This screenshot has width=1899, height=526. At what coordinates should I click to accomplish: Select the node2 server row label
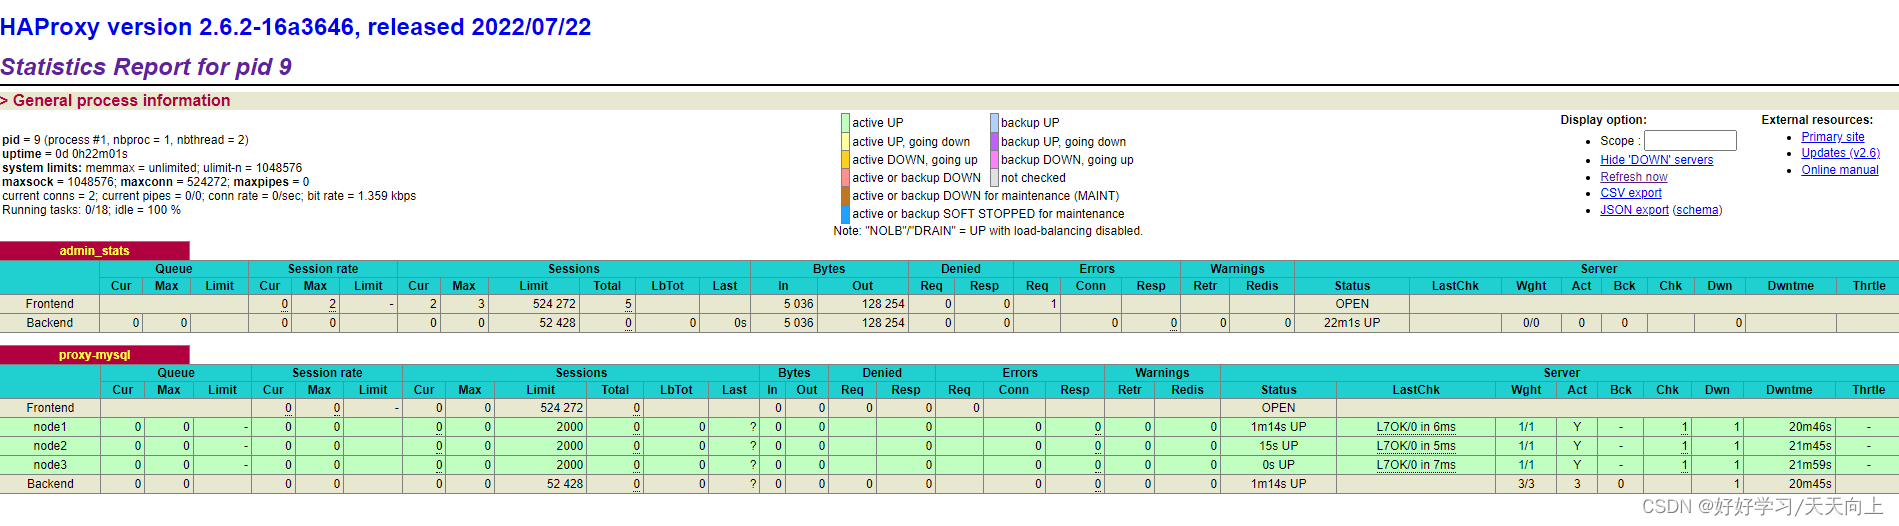50,446
